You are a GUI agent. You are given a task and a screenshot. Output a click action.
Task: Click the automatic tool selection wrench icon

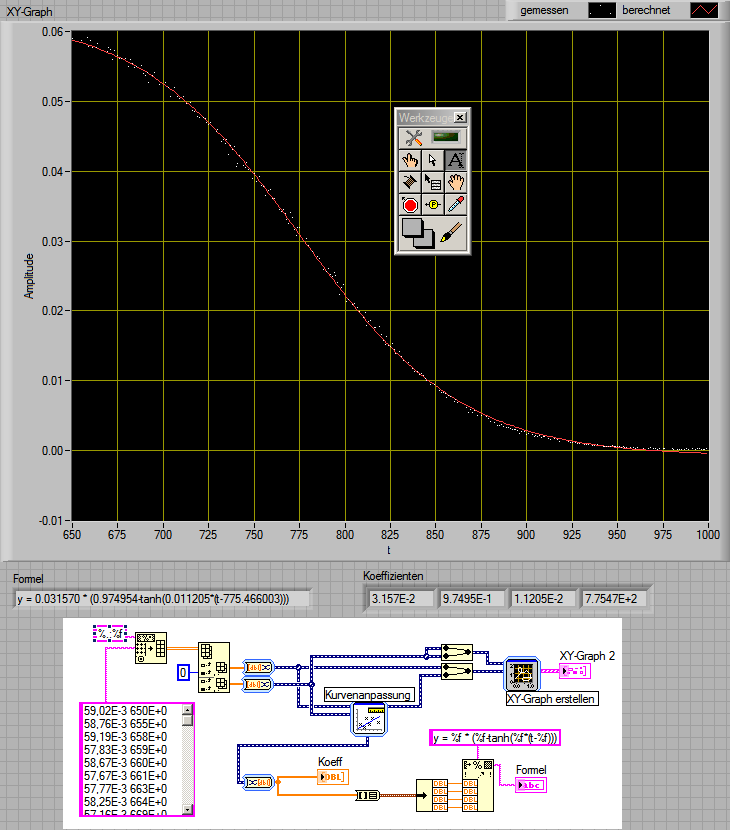pyautogui.click(x=413, y=138)
